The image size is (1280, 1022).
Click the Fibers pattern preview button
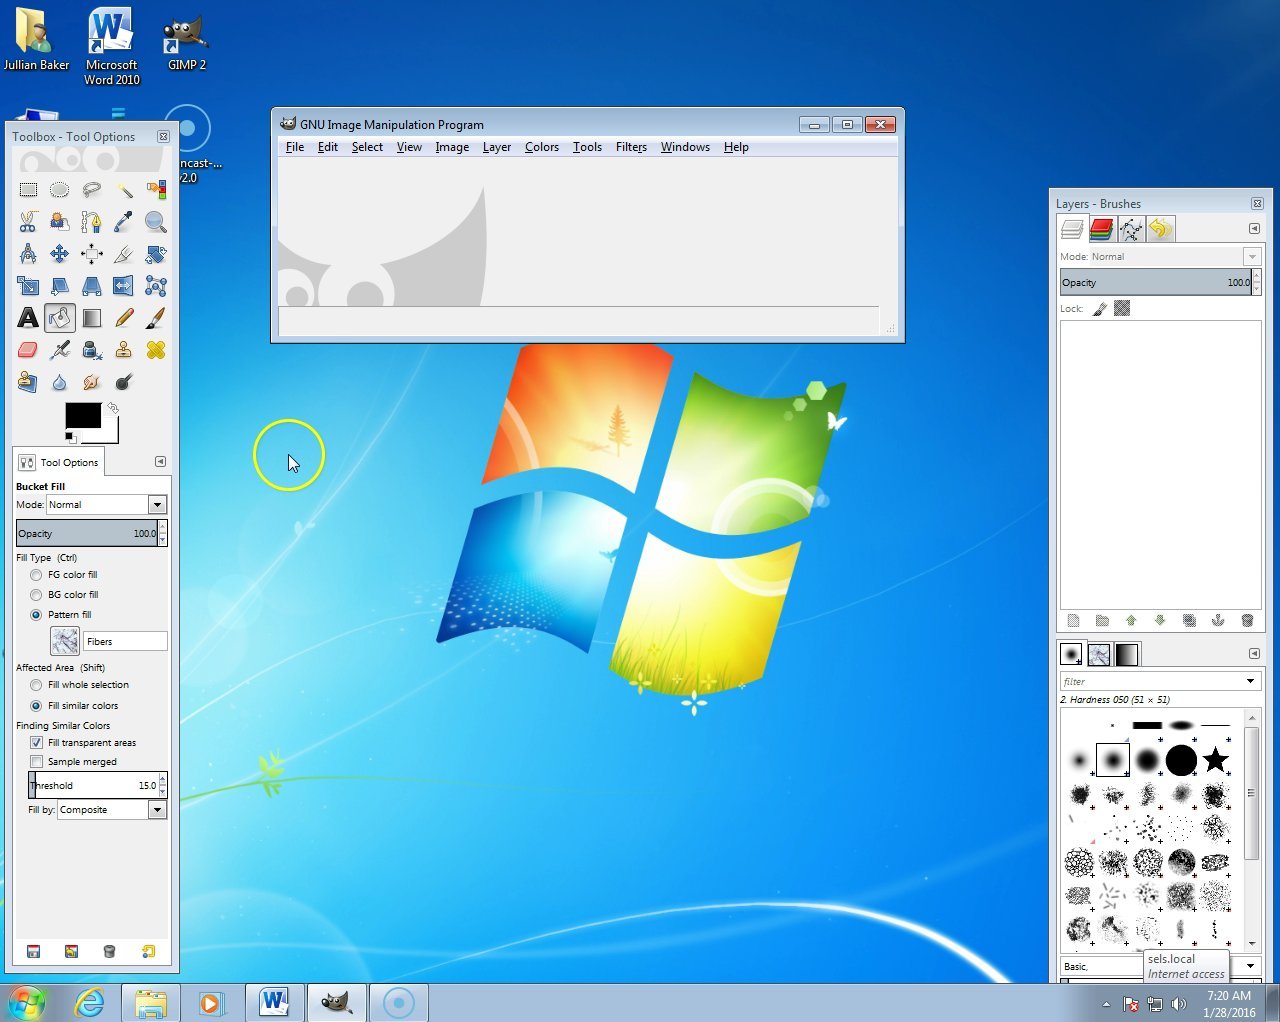65,641
